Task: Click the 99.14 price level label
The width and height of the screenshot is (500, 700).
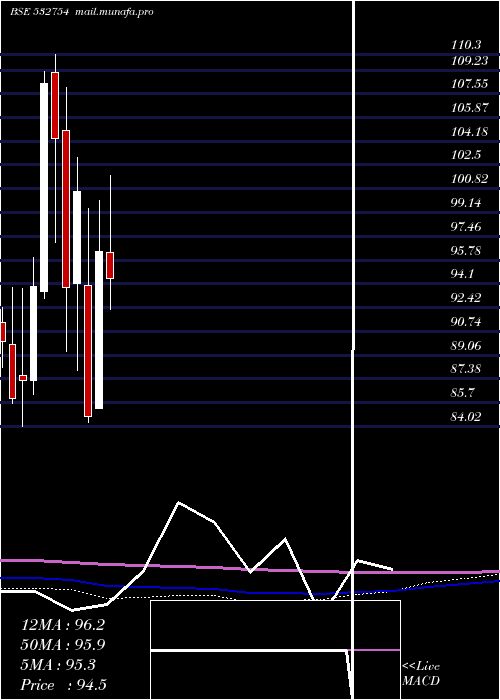Action: (x=466, y=203)
